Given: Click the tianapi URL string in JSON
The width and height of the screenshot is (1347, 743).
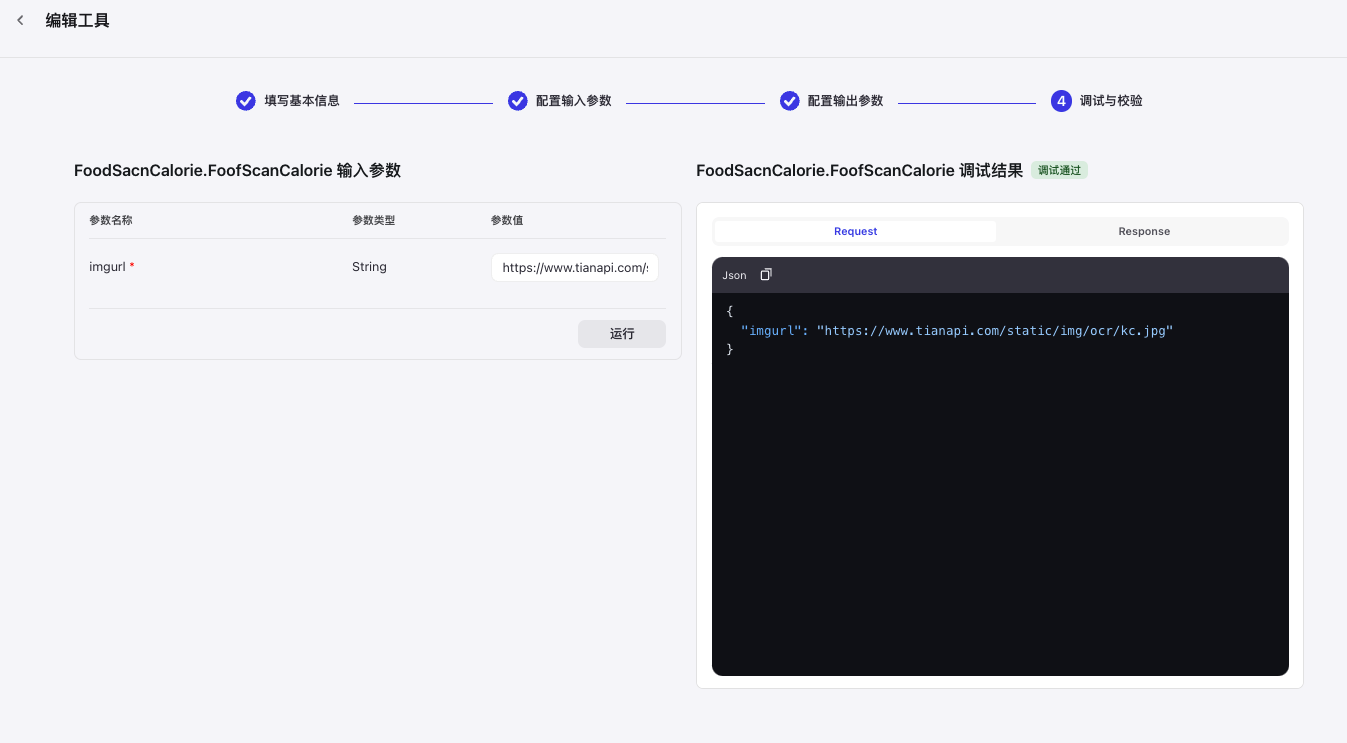Looking at the screenshot, I should (x=995, y=330).
